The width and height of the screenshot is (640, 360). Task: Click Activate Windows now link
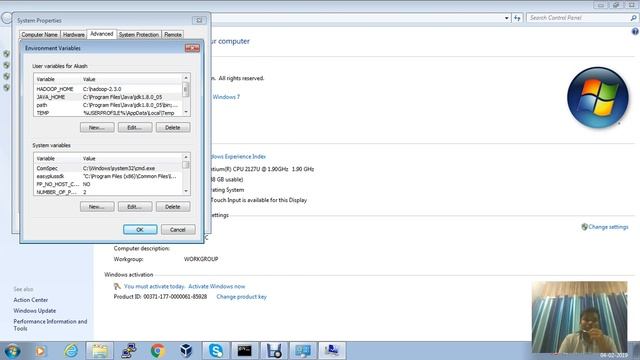pyautogui.click(x=217, y=287)
